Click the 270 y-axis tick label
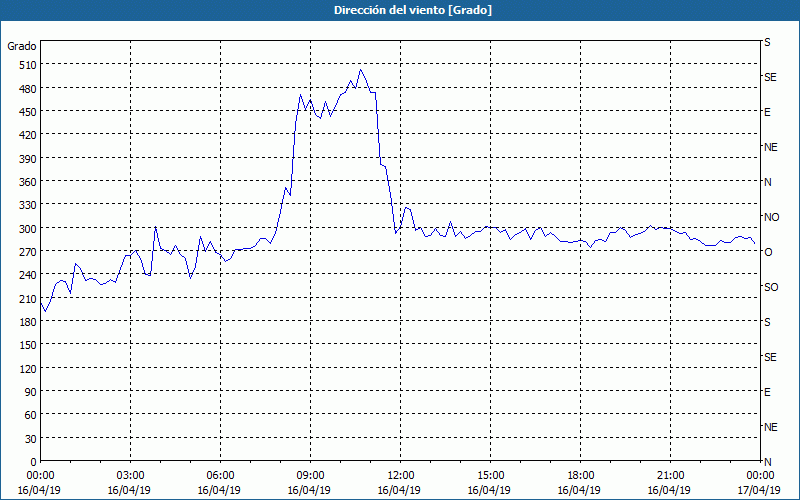Viewport: 800px width, 500px height. [x=28, y=252]
